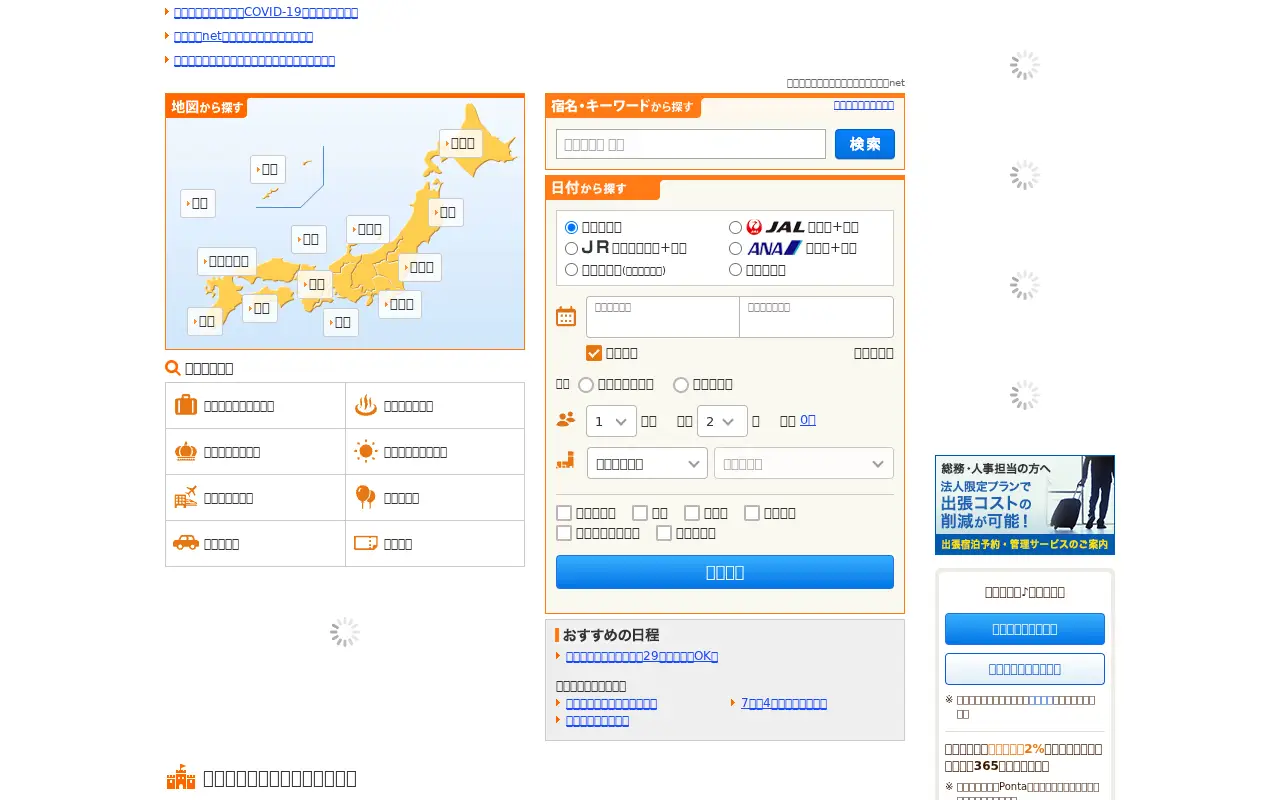Uncheck the orange checked box below the date fields
Viewport: 1280px width, 800px height.
coord(594,353)
